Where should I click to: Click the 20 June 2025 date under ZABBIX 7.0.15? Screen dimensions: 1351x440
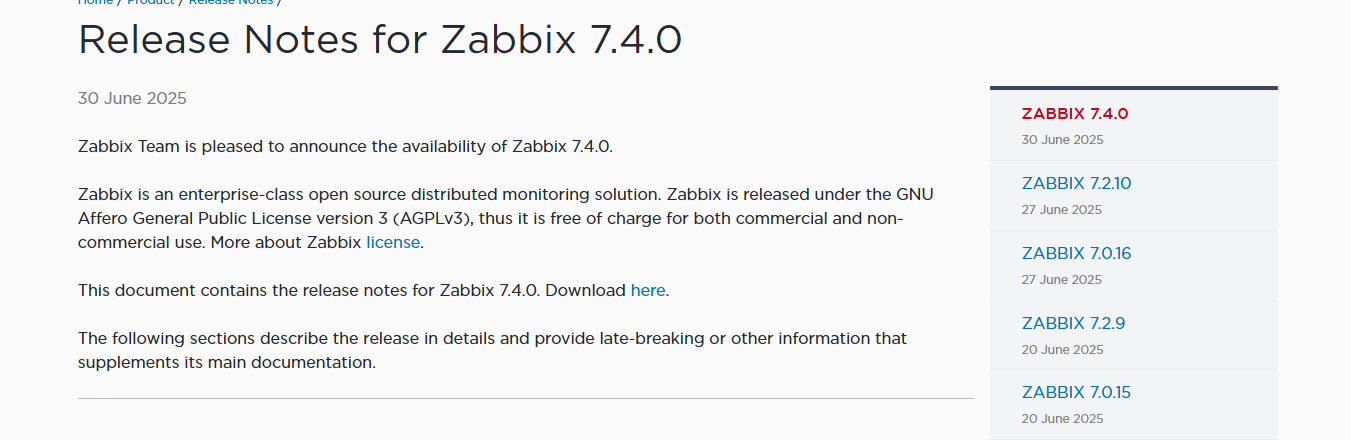(1062, 419)
